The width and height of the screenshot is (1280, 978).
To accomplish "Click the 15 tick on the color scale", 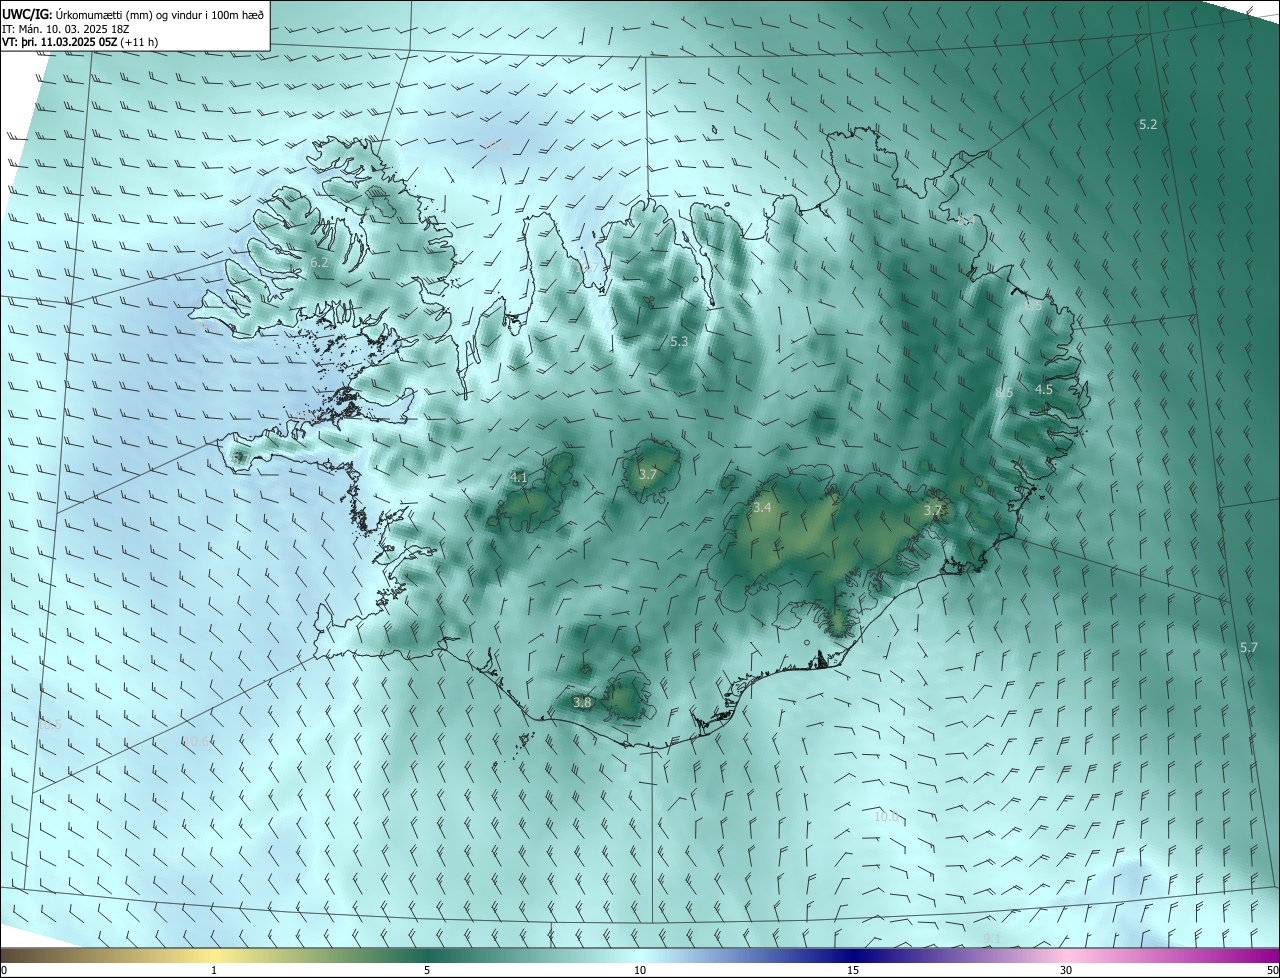I will pyautogui.click(x=853, y=970).
